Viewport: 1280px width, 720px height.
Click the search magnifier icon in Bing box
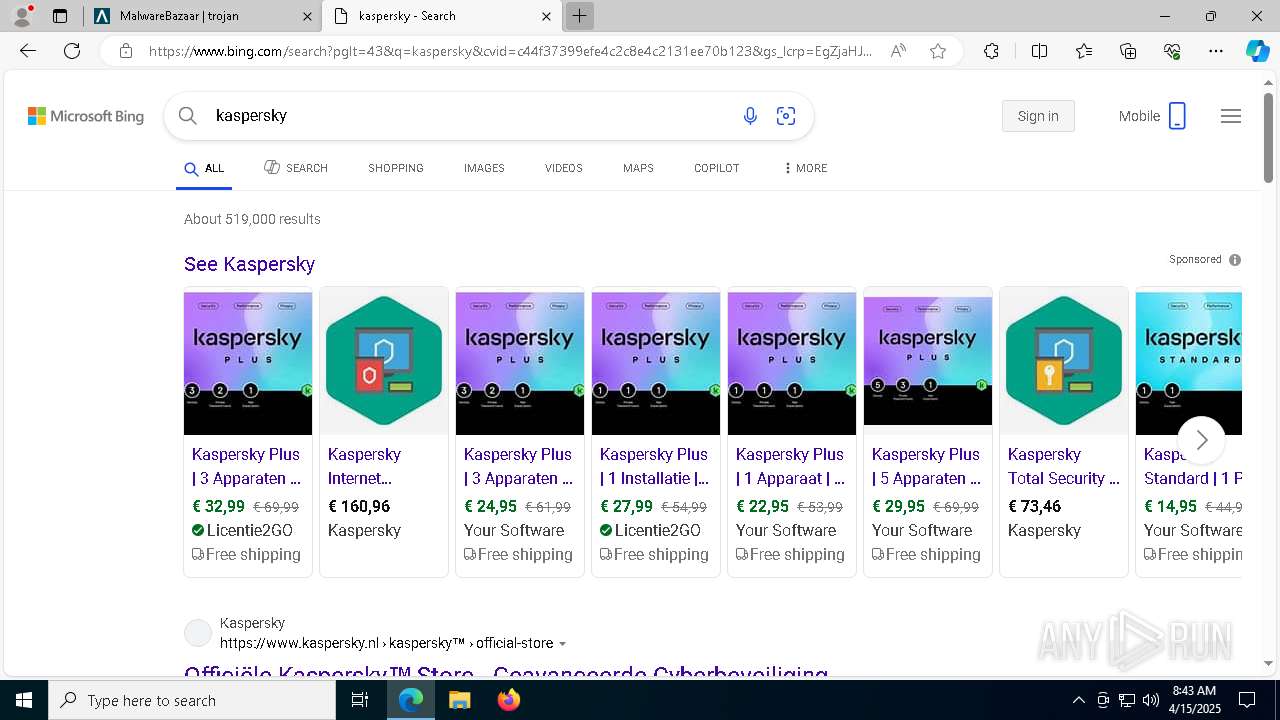pyautogui.click(x=187, y=116)
